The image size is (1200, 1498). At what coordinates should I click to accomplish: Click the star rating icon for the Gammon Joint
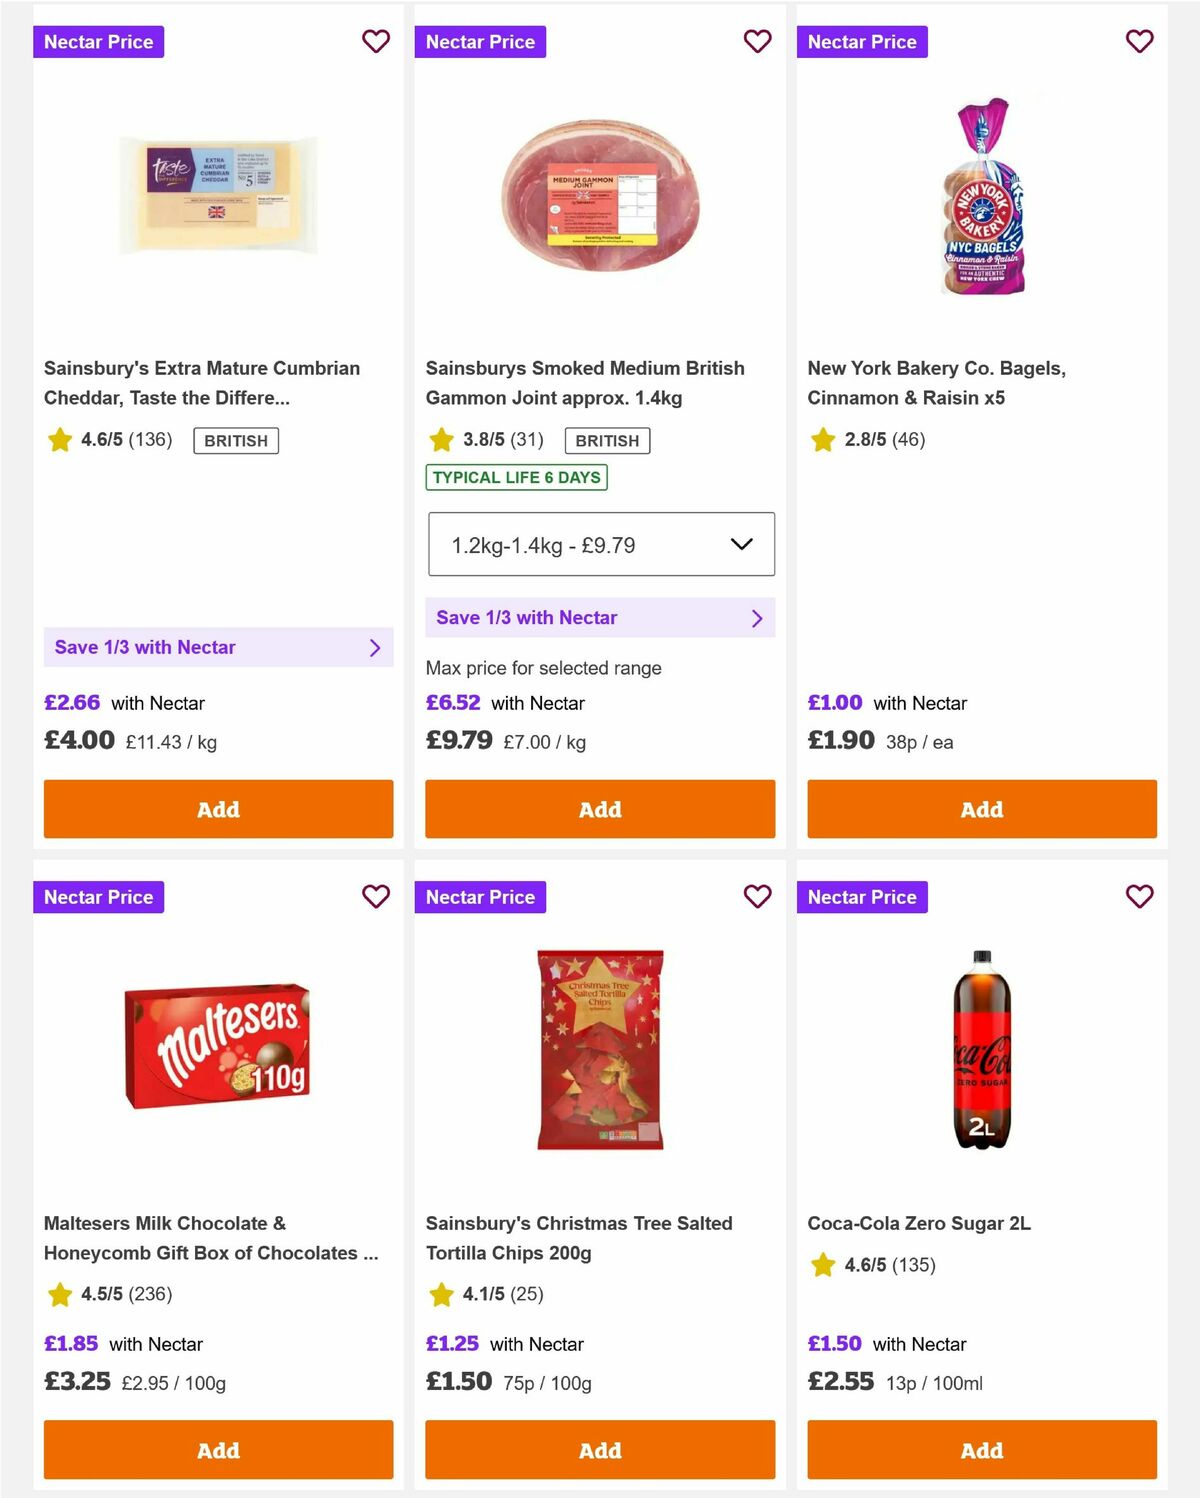[440, 440]
